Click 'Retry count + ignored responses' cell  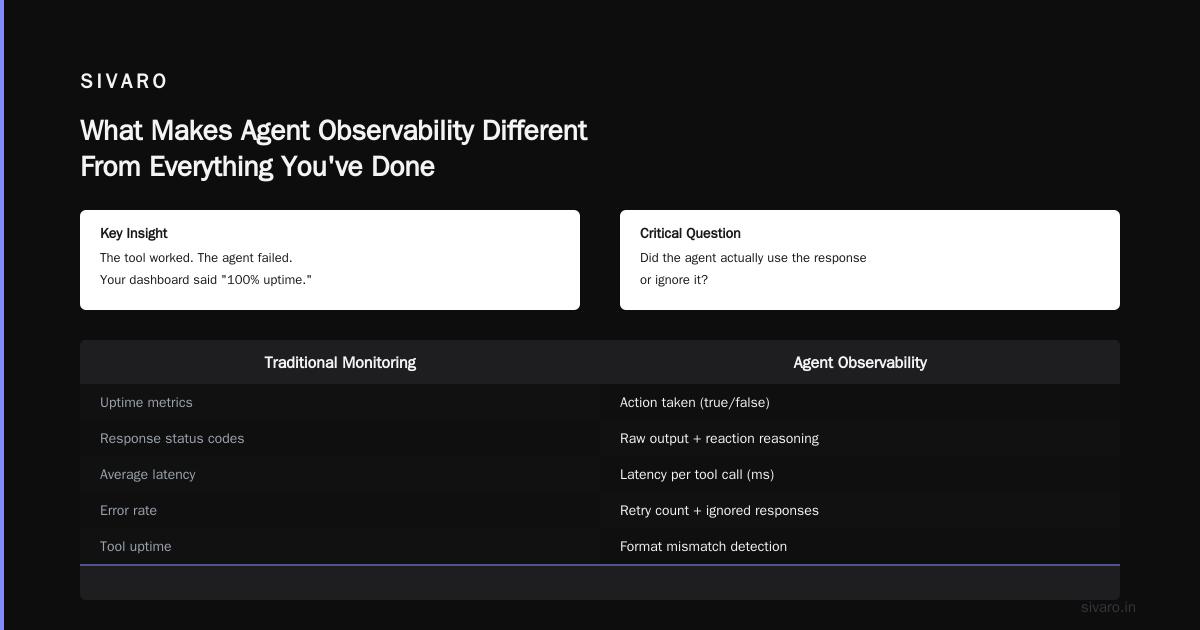[860, 510]
